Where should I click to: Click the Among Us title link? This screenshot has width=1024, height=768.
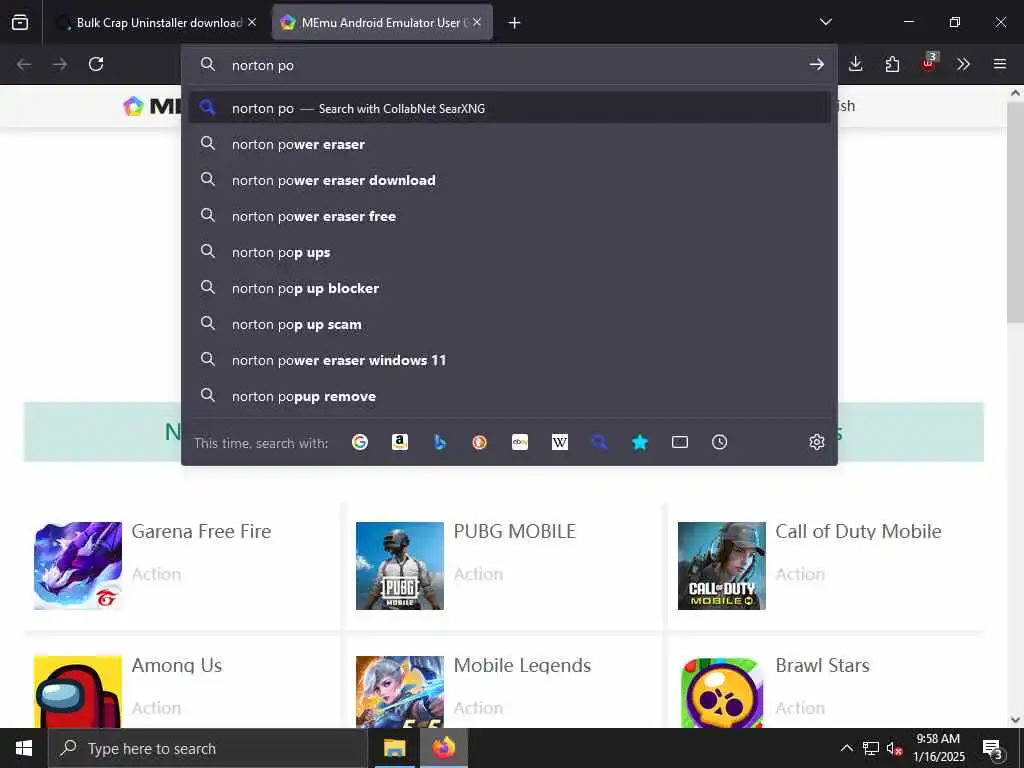(x=177, y=665)
